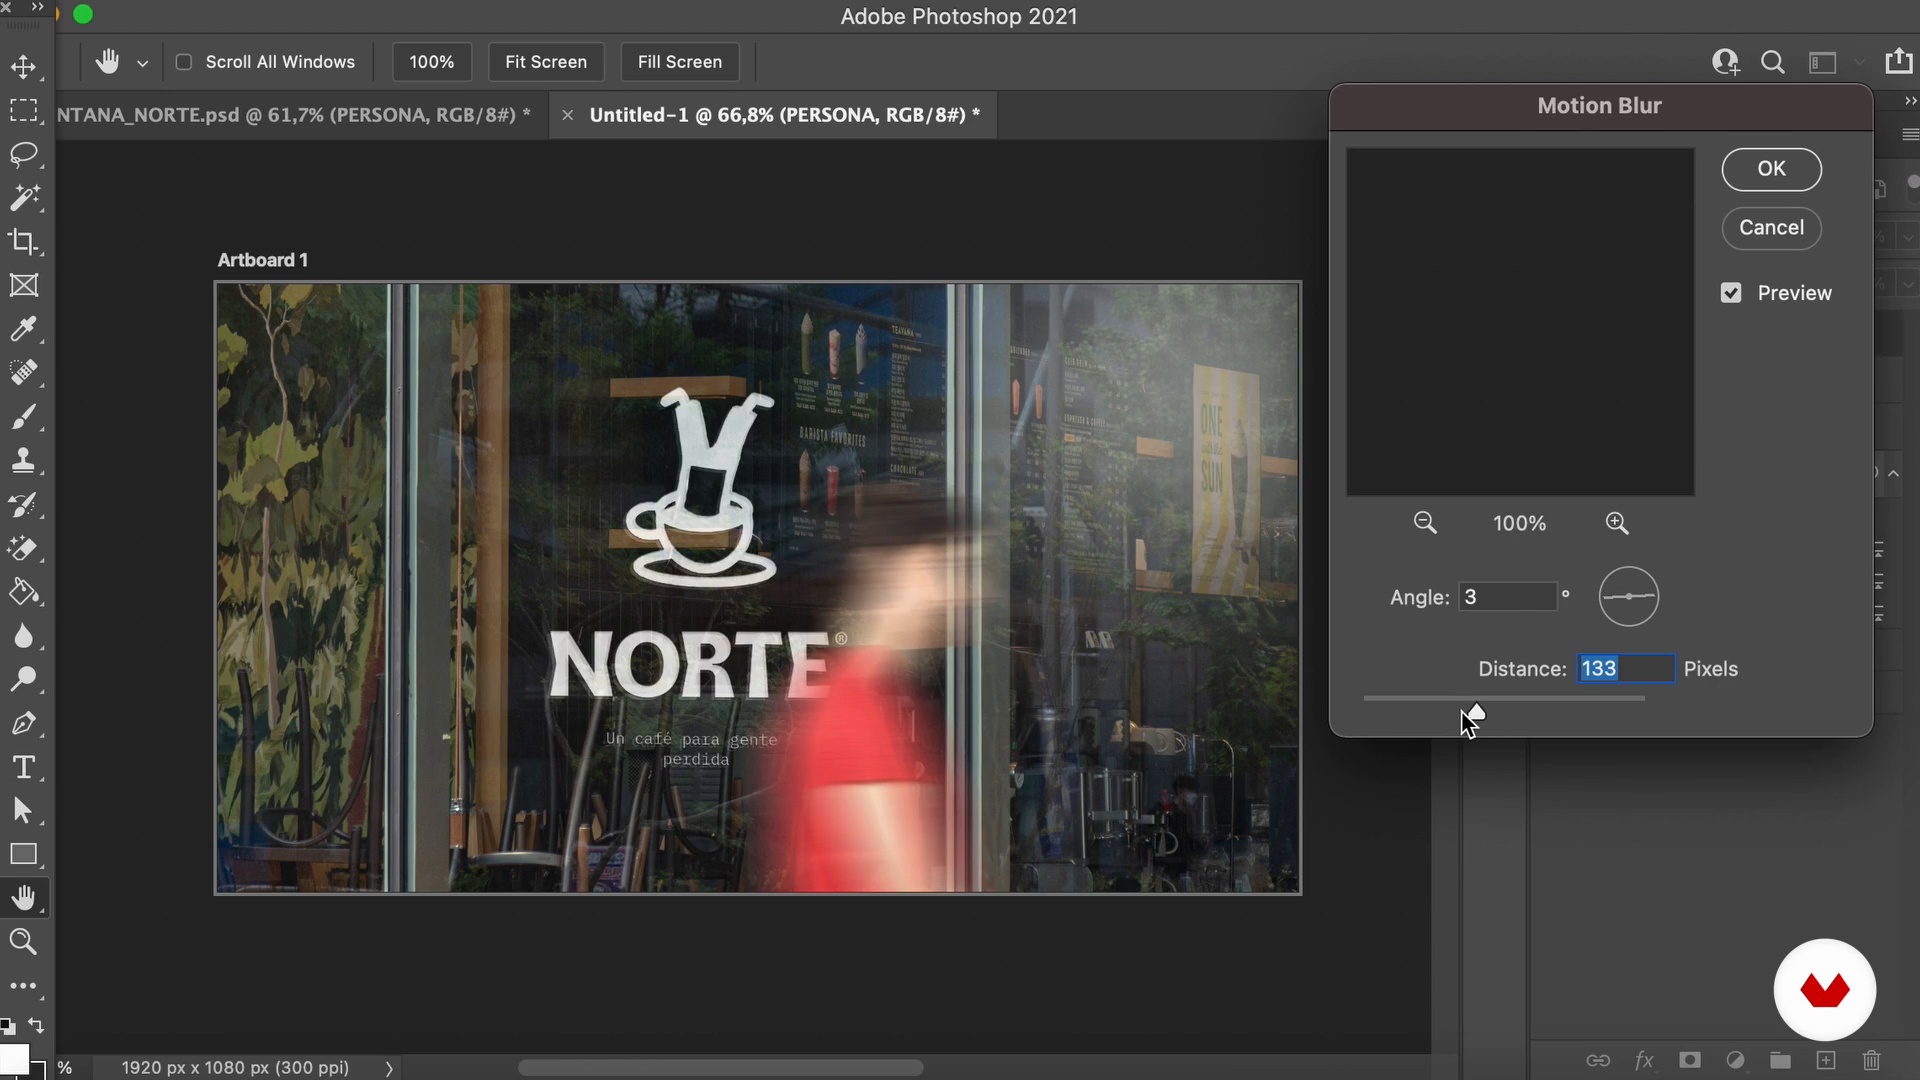Open the cloud invite user icon
The width and height of the screenshot is (1920, 1080).
1726,62
